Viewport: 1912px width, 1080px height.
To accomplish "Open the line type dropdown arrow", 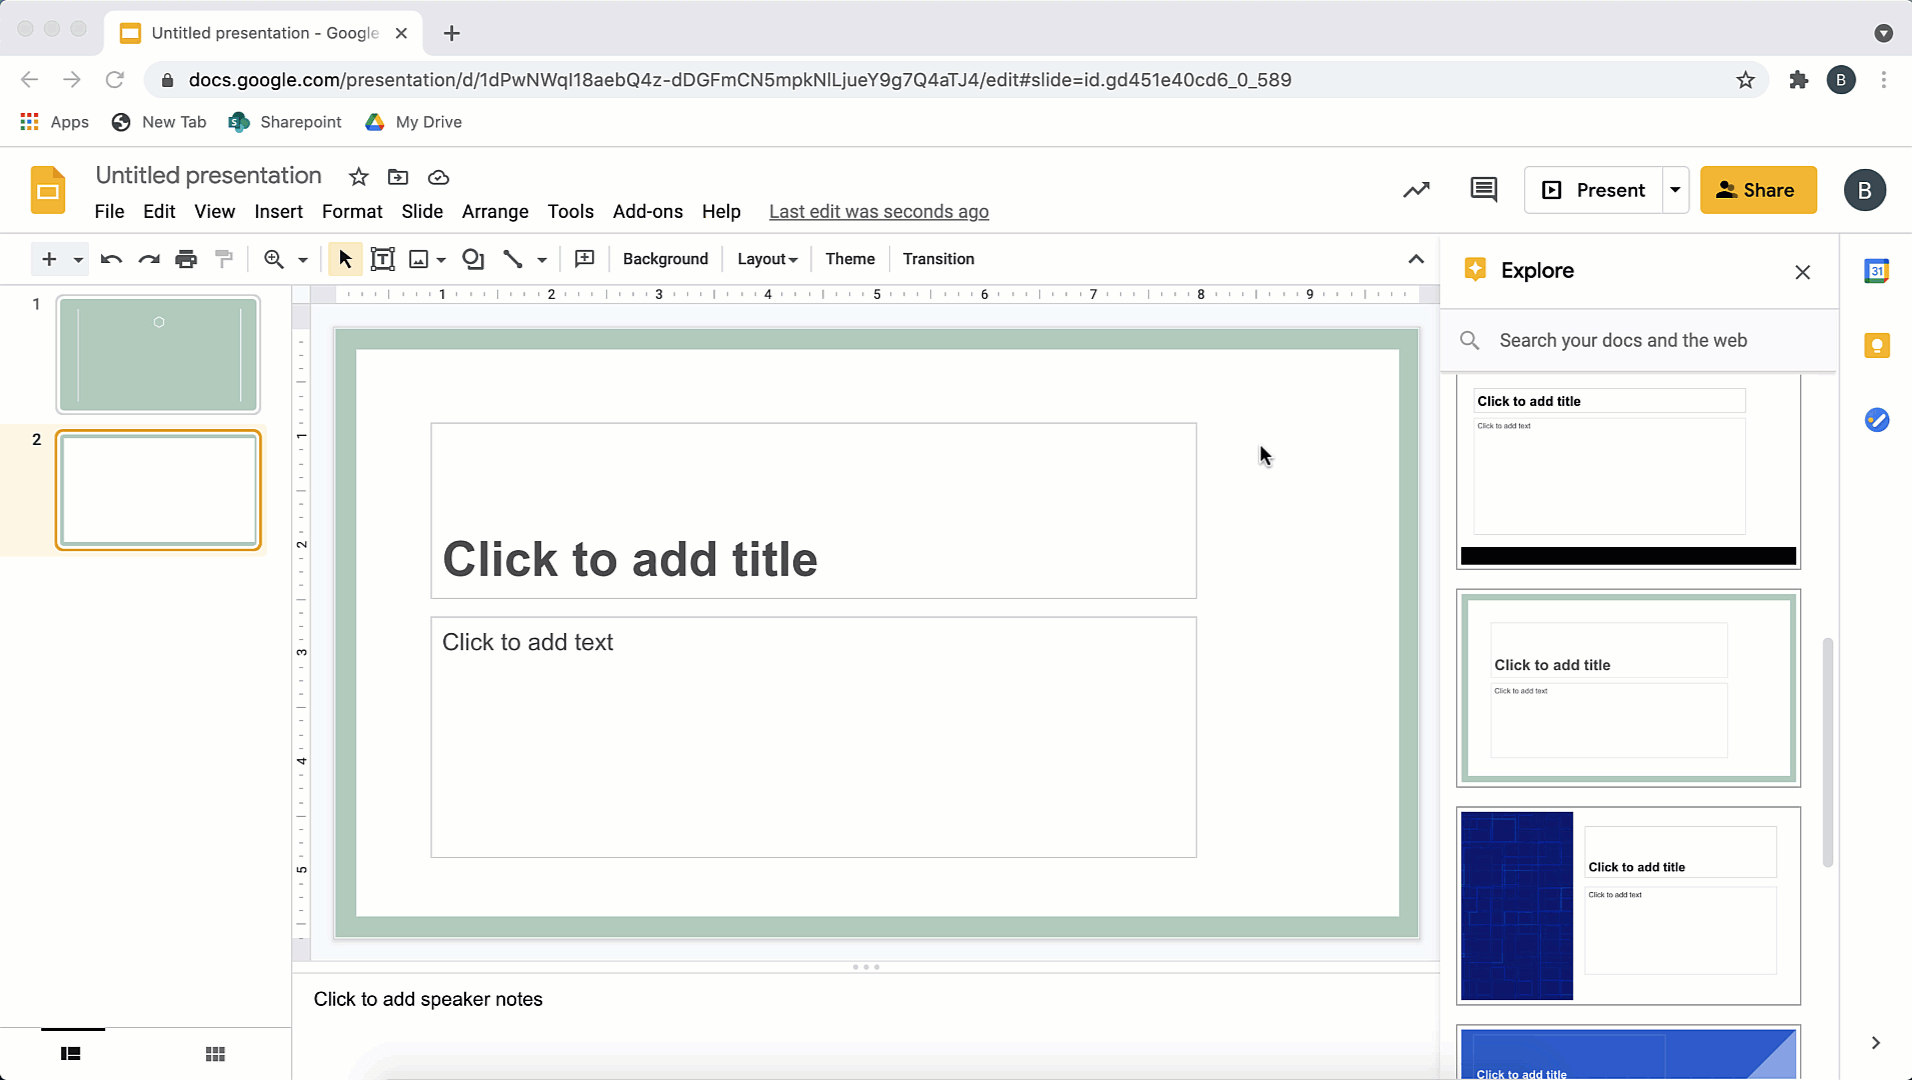I will [x=542, y=260].
